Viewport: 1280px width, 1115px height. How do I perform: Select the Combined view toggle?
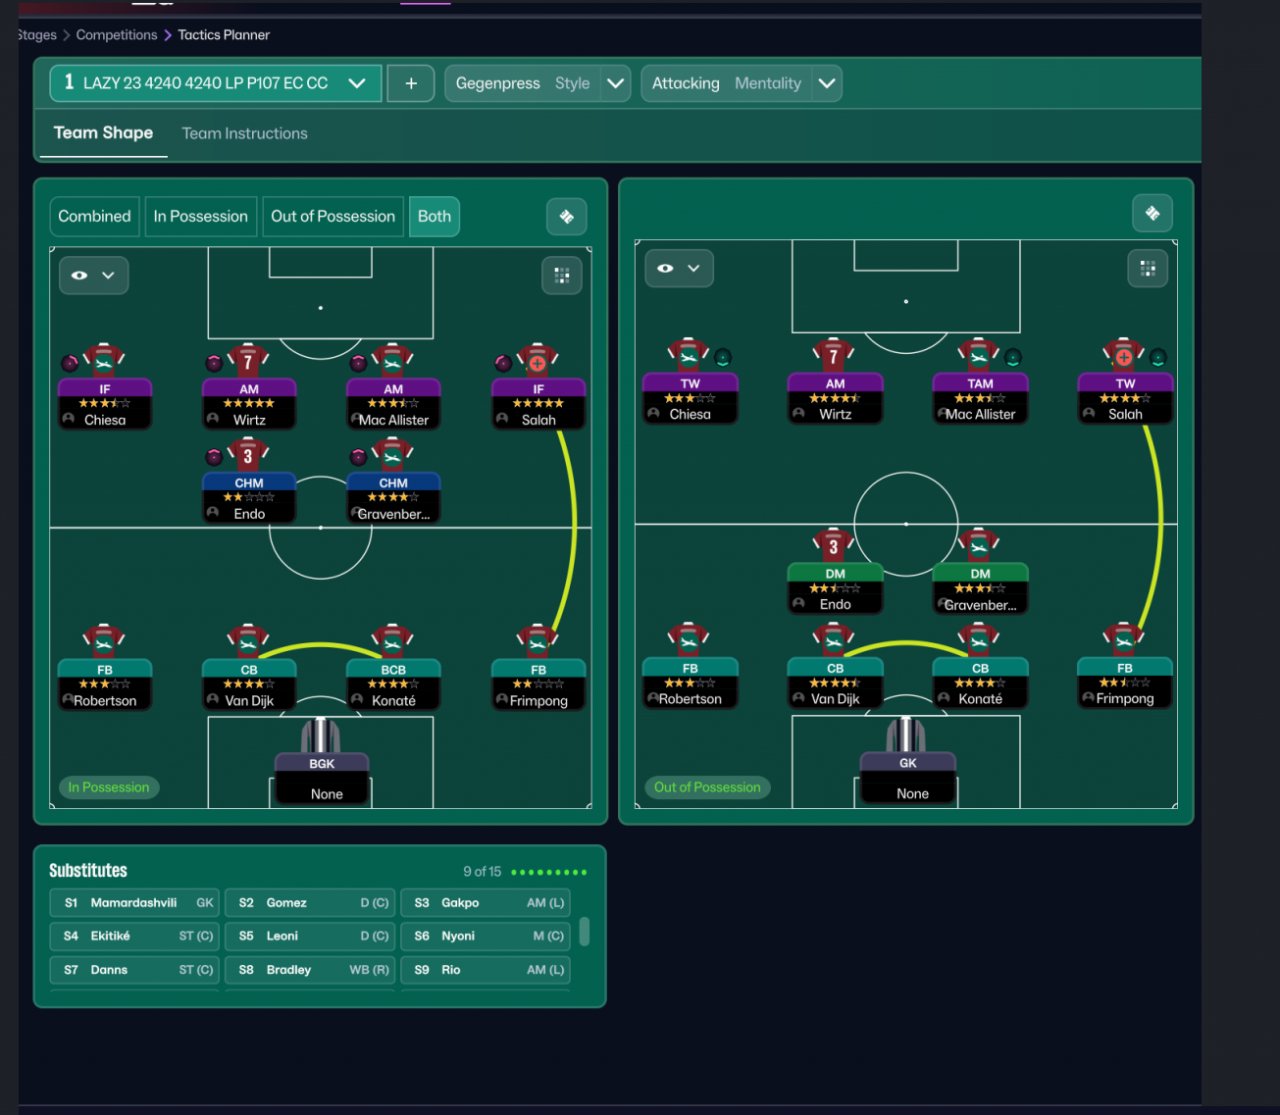tap(95, 216)
